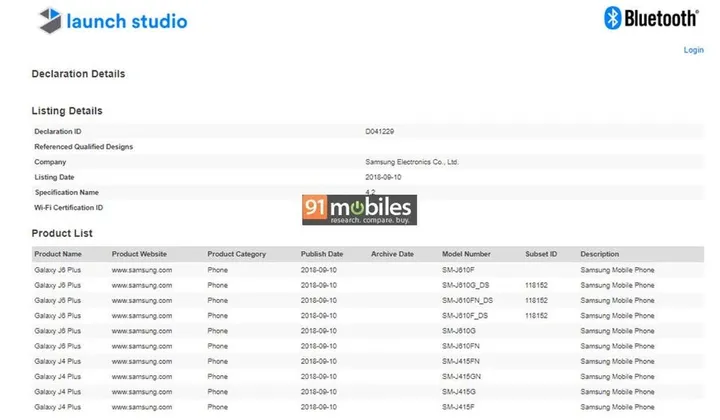Open www.samsung.com link in first row

click(x=141, y=270)
